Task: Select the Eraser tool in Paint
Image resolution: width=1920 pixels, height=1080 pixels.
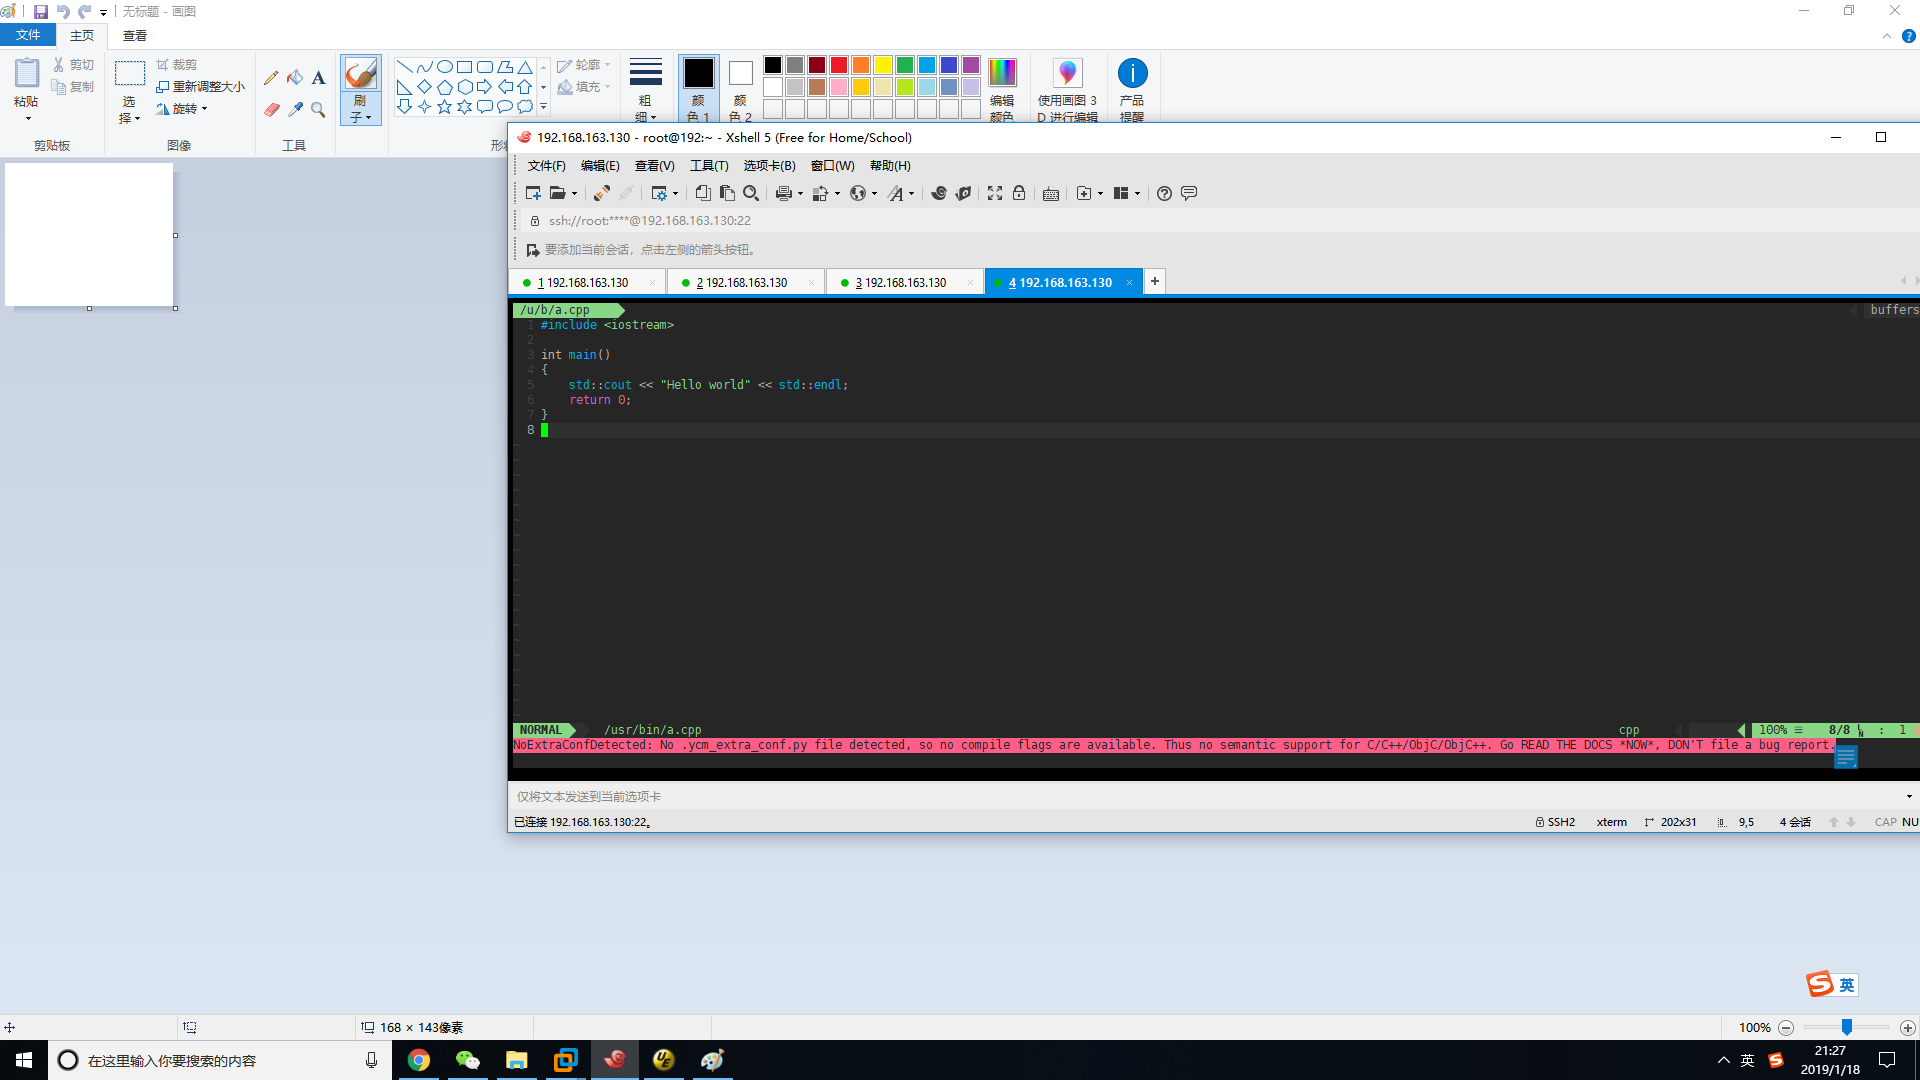Action: [x=270, y=110]
